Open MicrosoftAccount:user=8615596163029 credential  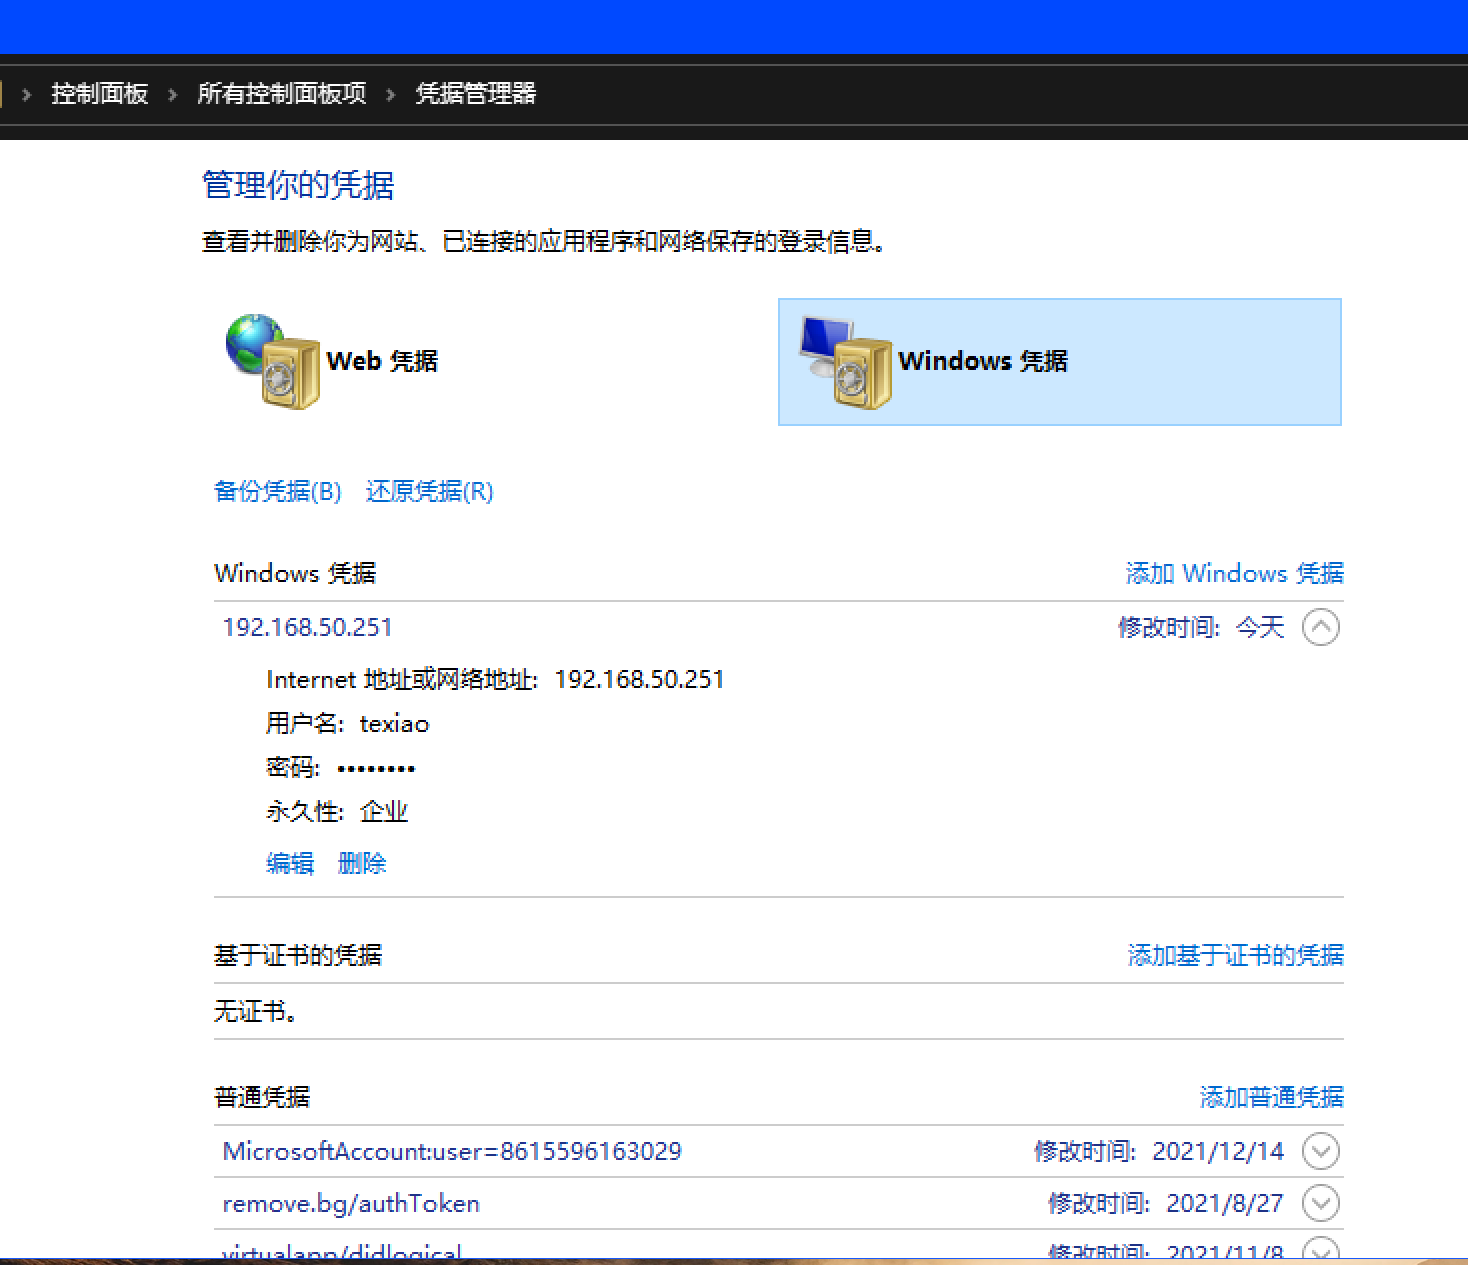pos(452,1151)
